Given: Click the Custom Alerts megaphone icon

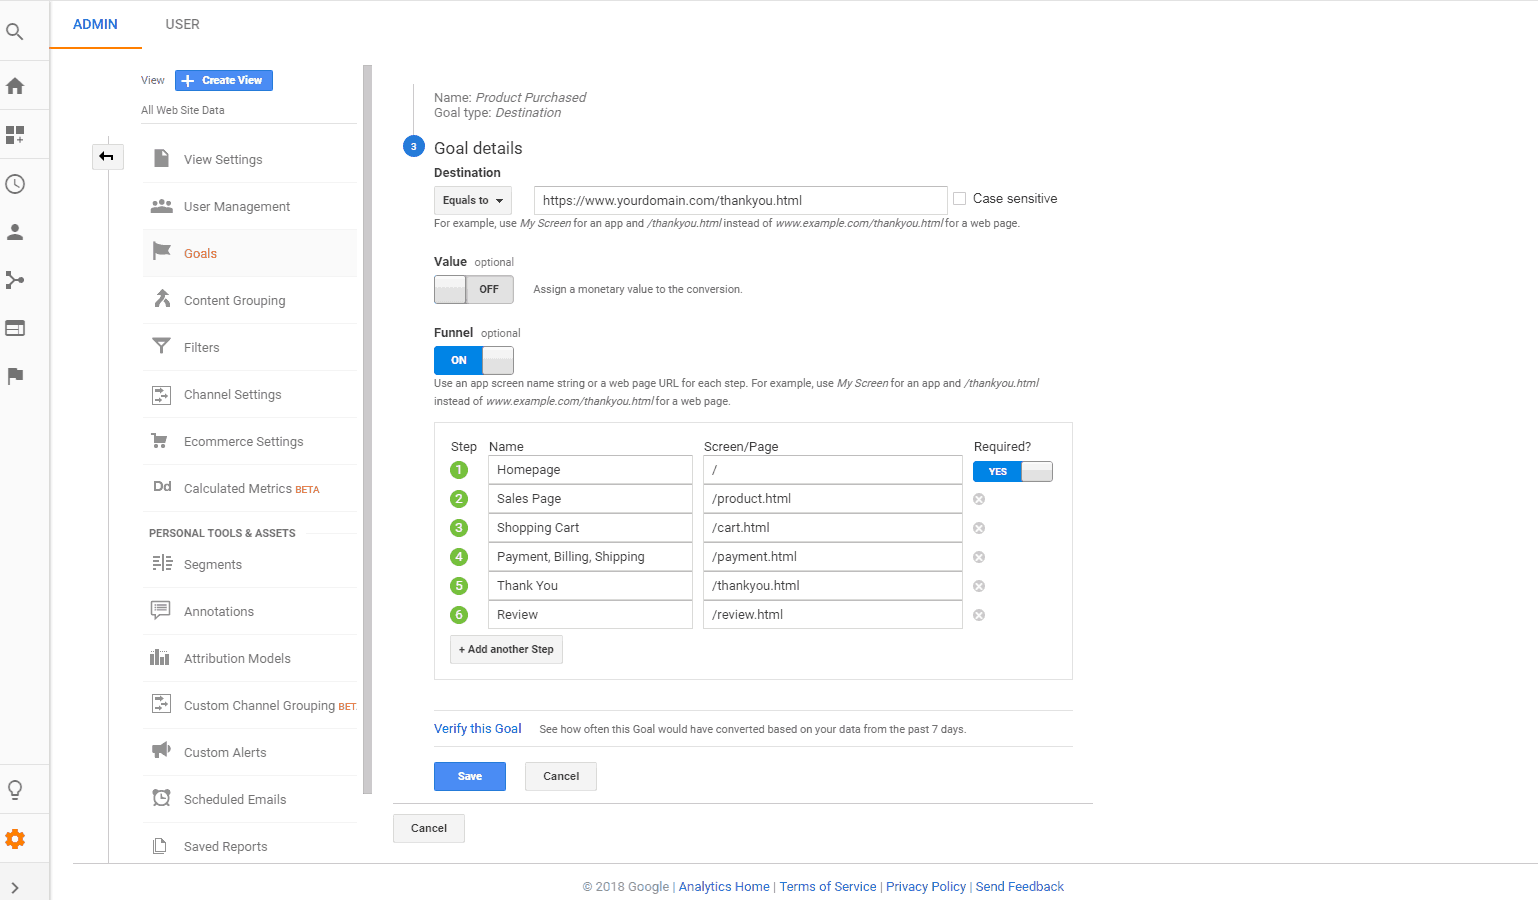Looking at the screenshot, I should pos(161,750).
